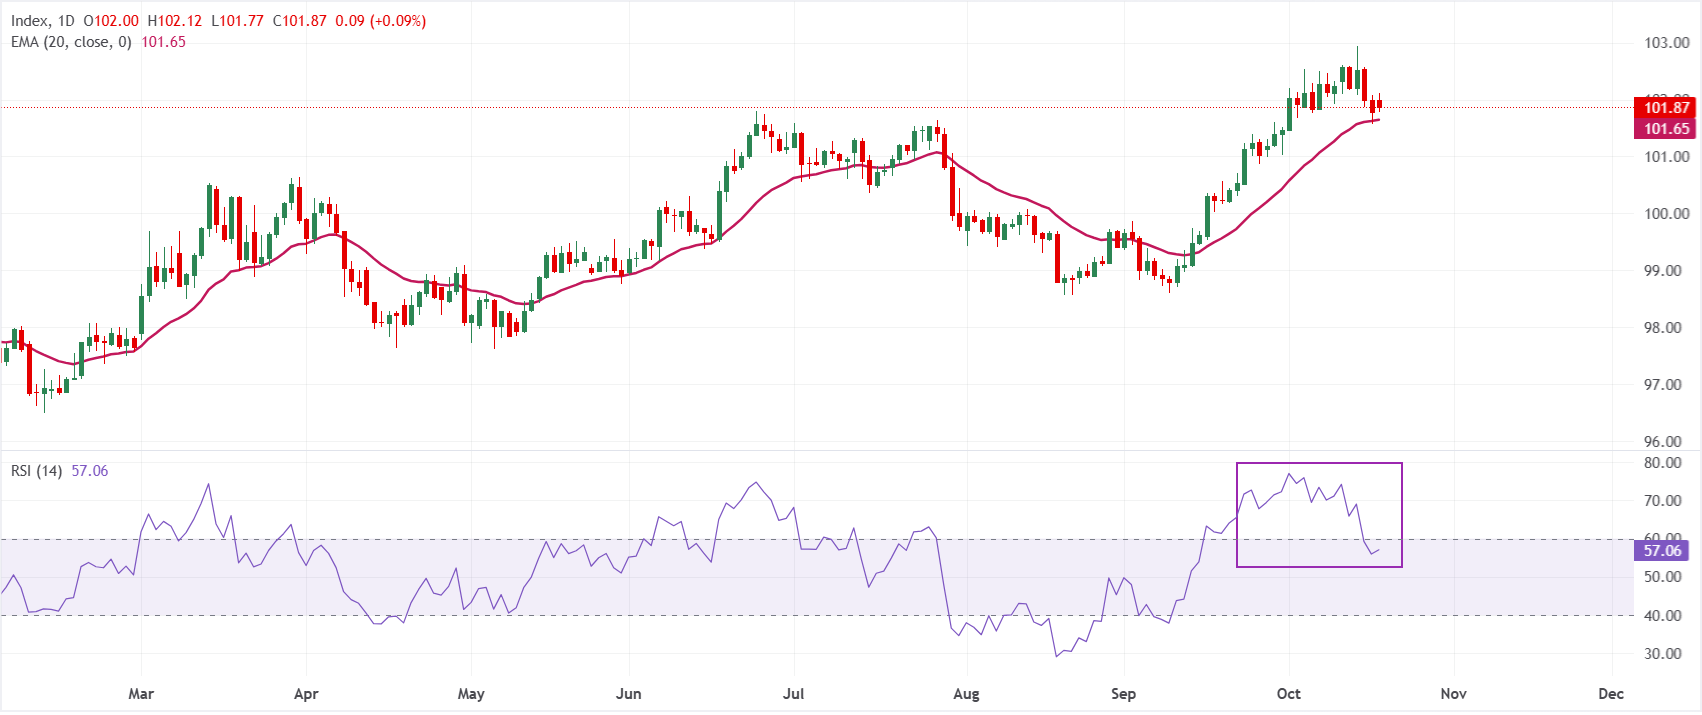Click the purple rectangle highlighting the RSI
The width and height of the screenshot is (1702, 715).
coord(1319,515)
